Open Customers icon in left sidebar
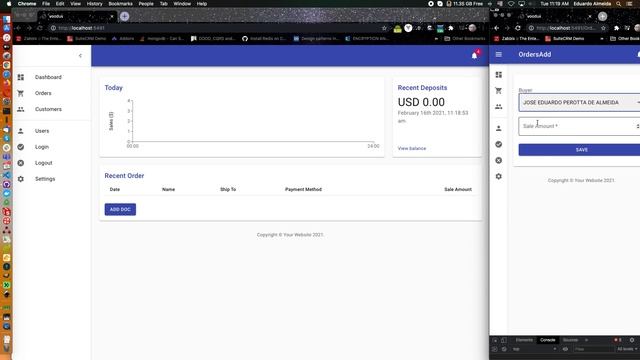The image size is (640, 360). pyautogui.click(x=21, y=109)
